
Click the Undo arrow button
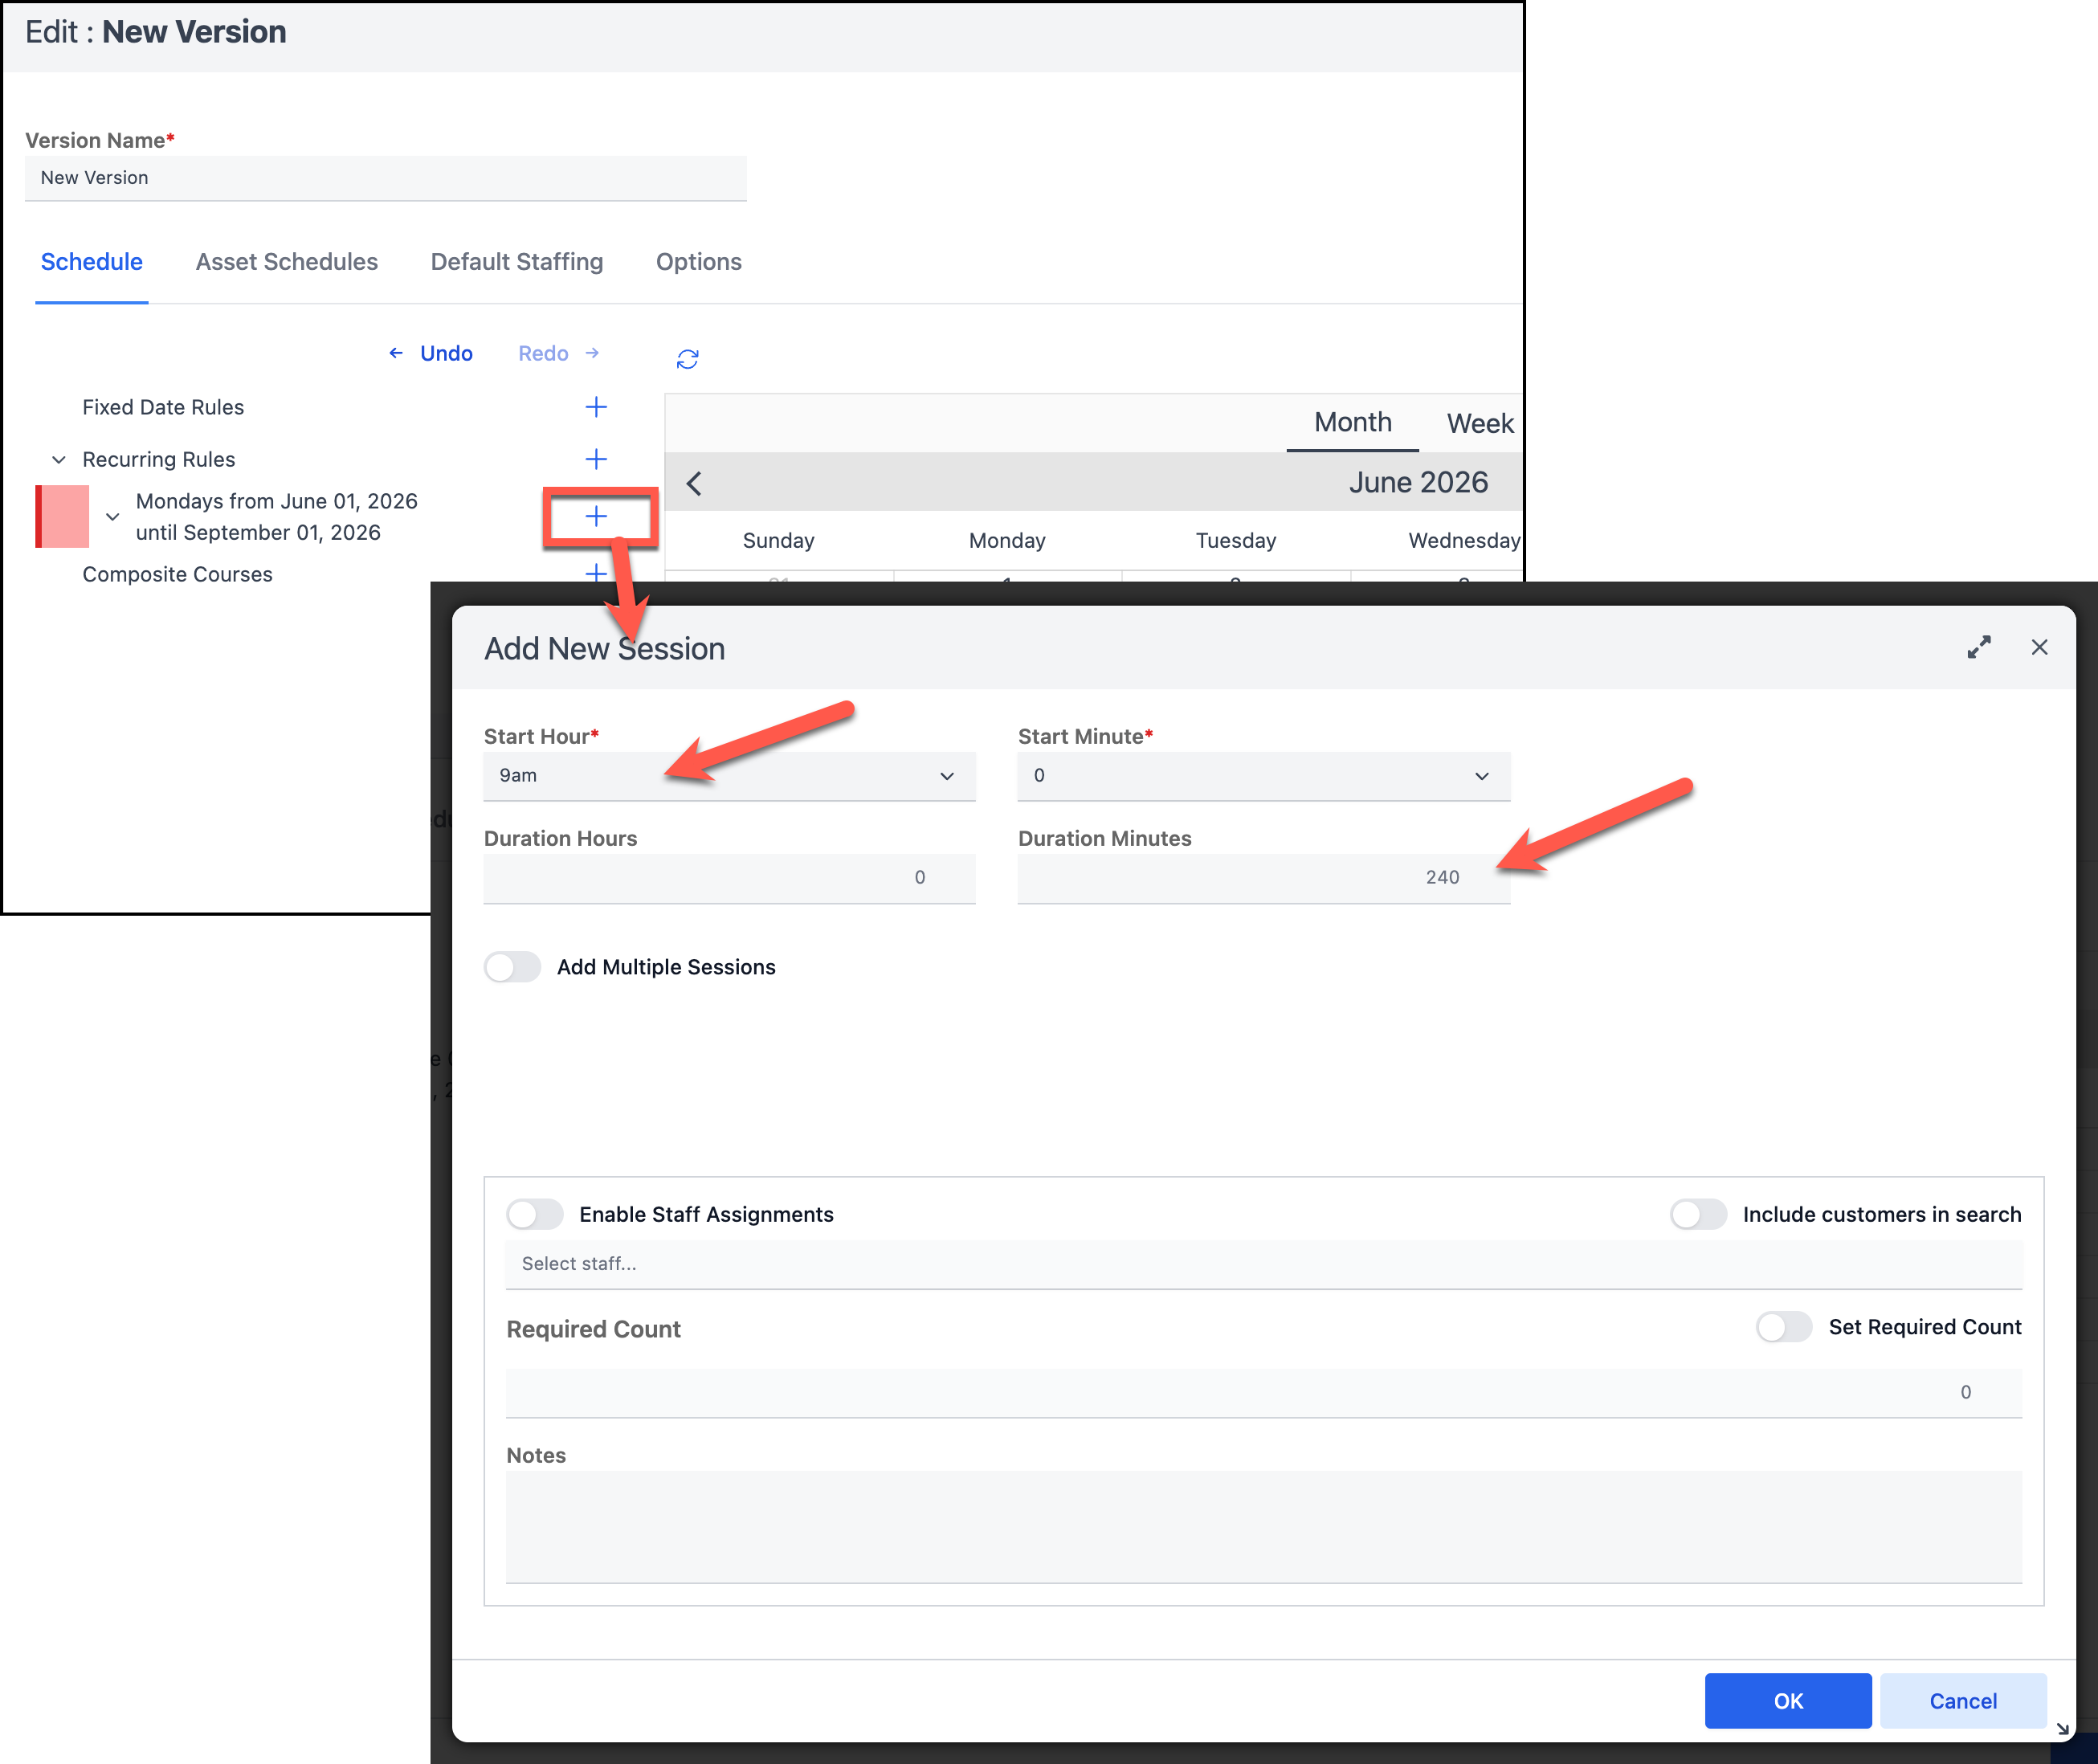click(431, 353)
